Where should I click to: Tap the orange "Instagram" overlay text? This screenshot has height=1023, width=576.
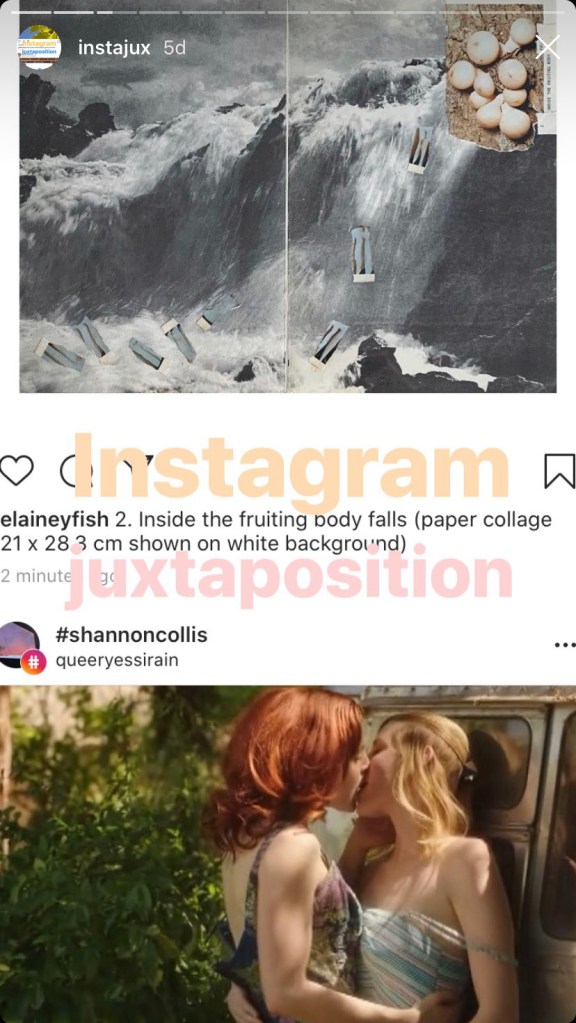pyautogui.click(x=291, y=465)
